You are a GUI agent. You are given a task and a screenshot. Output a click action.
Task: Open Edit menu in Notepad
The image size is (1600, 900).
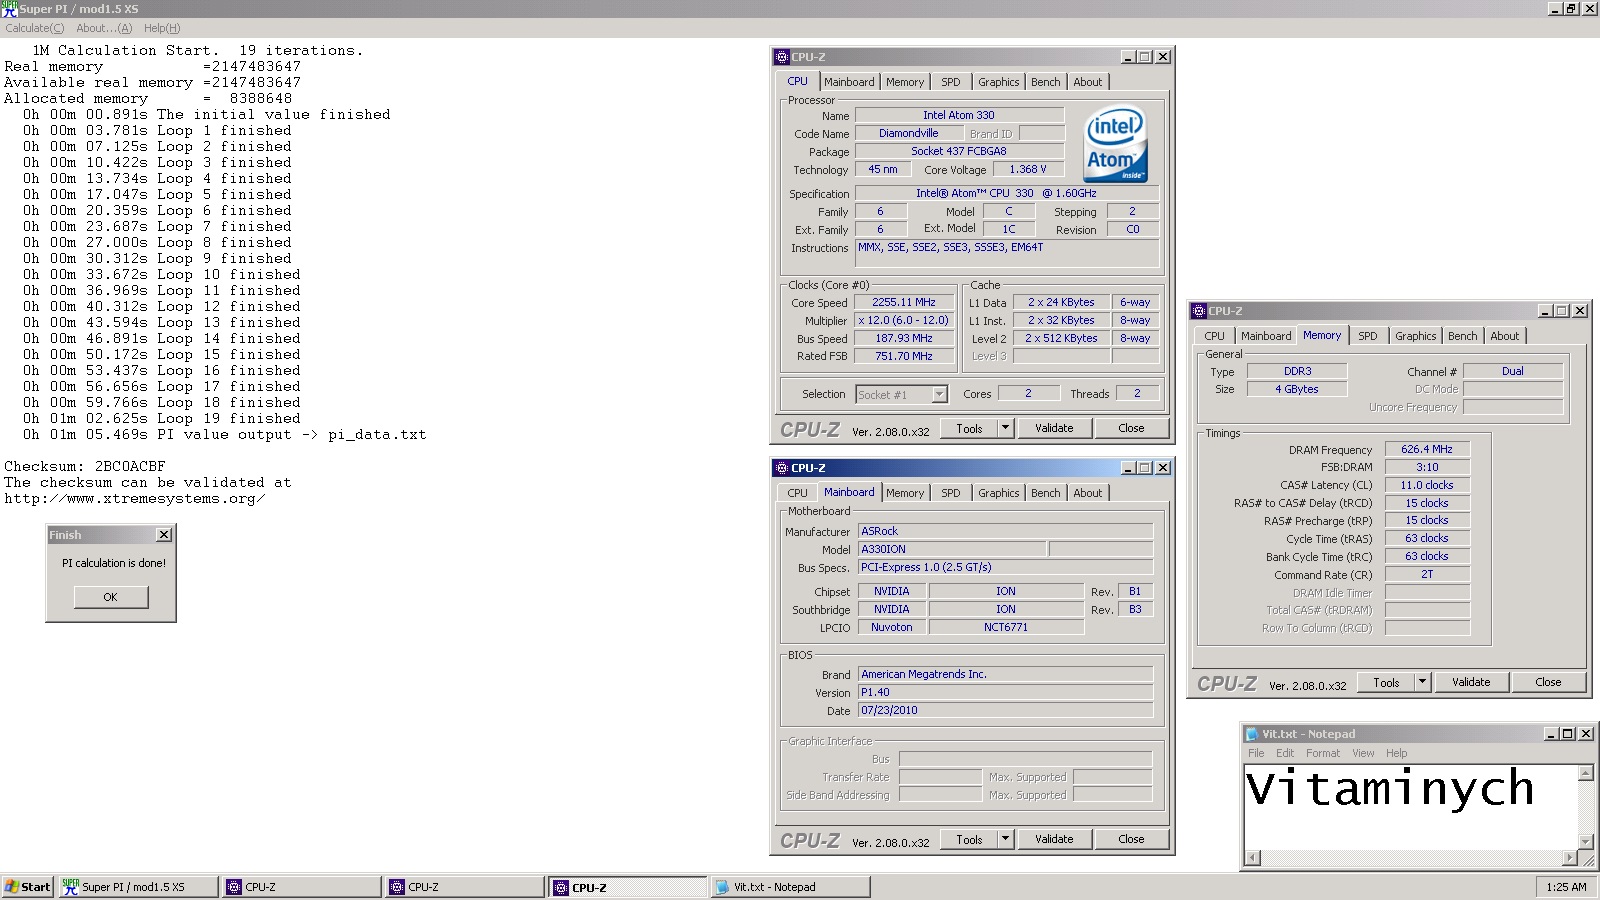point(1285,753)
